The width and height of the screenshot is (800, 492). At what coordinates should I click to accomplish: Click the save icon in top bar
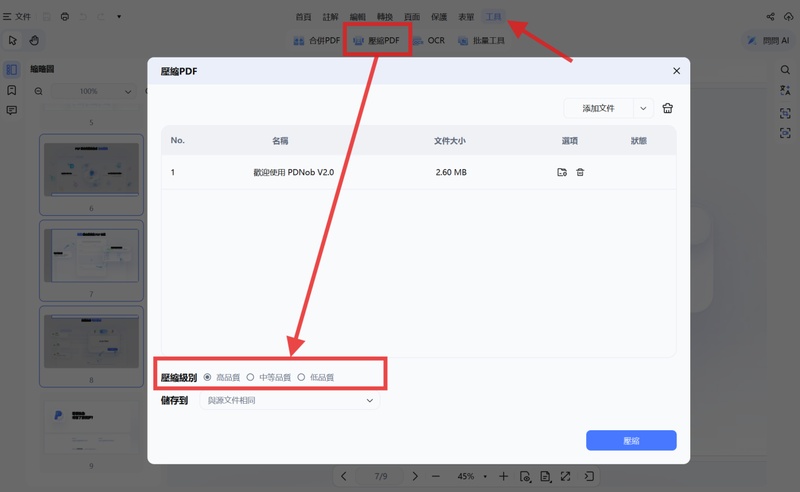coord(46,17)
